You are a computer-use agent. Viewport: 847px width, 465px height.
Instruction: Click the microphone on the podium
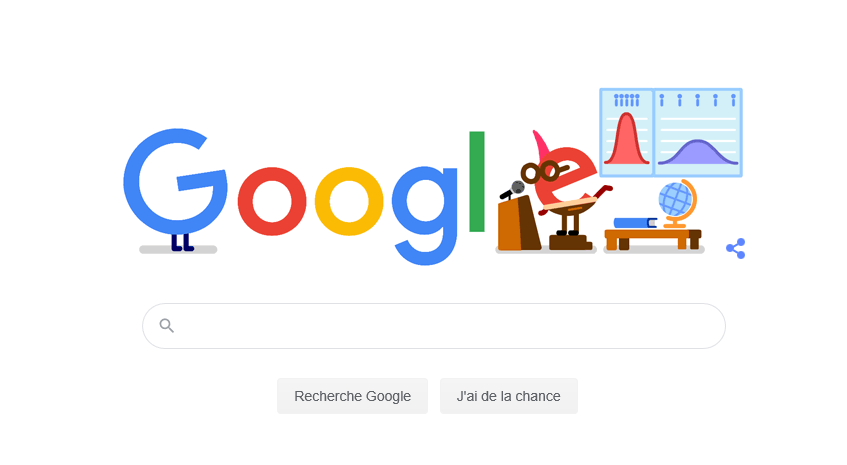(x=513, y=190)
